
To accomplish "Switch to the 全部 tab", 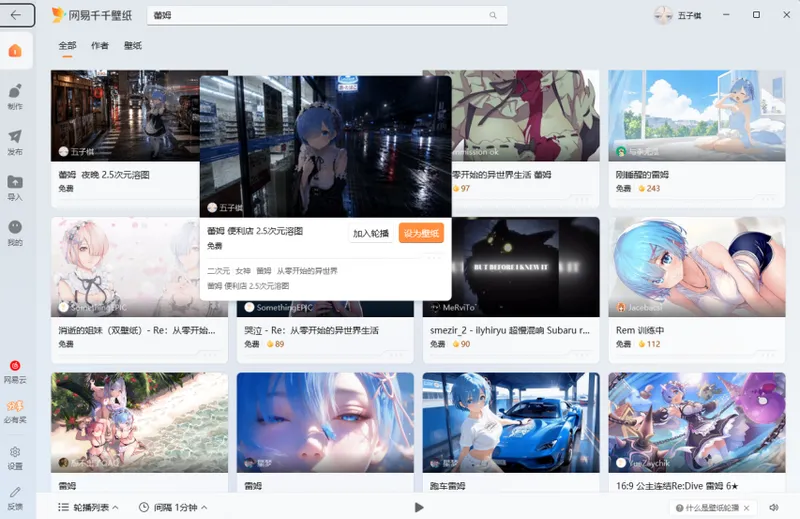I will coord(67,45).
